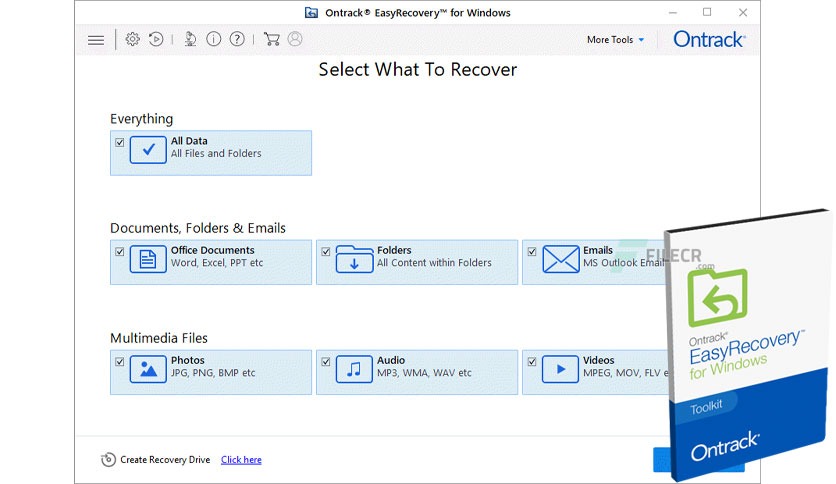This screenshot has height=484, width=836.
Task: Click the Office Documents tile icon
Action: [148, 260]
